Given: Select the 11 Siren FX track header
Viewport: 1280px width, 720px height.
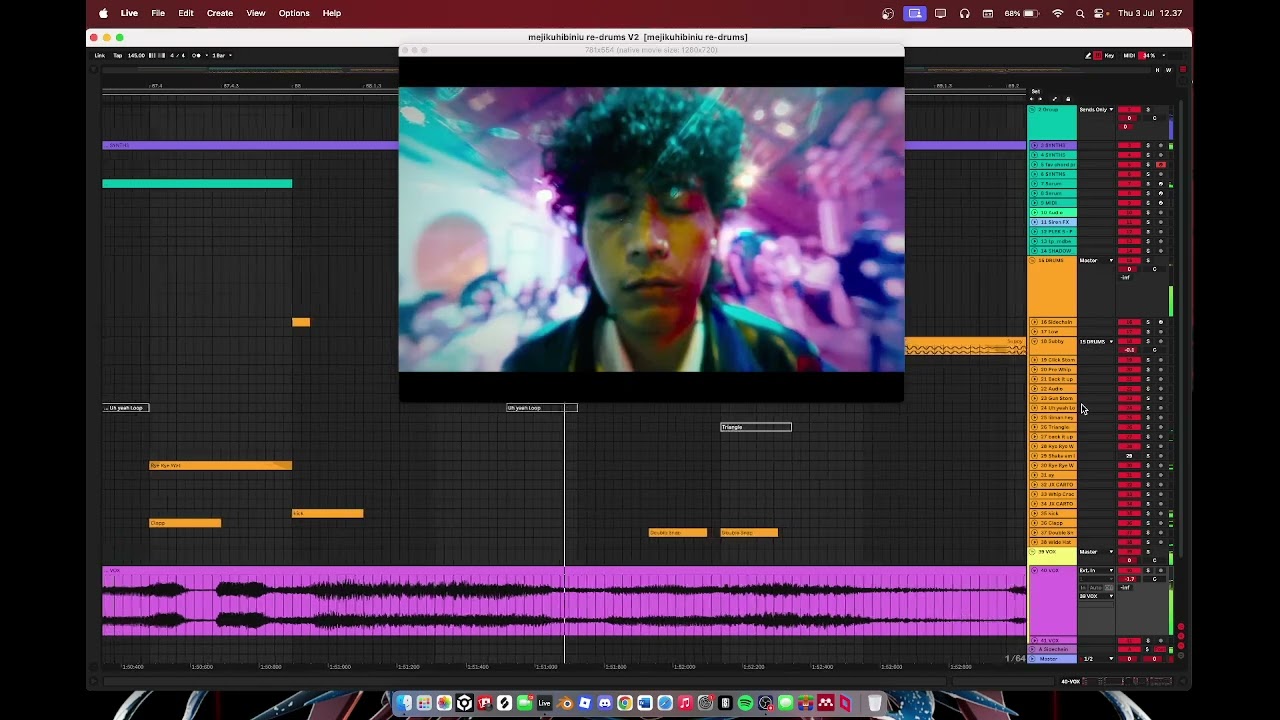Looking at the screenshot, I should 1054,222.
